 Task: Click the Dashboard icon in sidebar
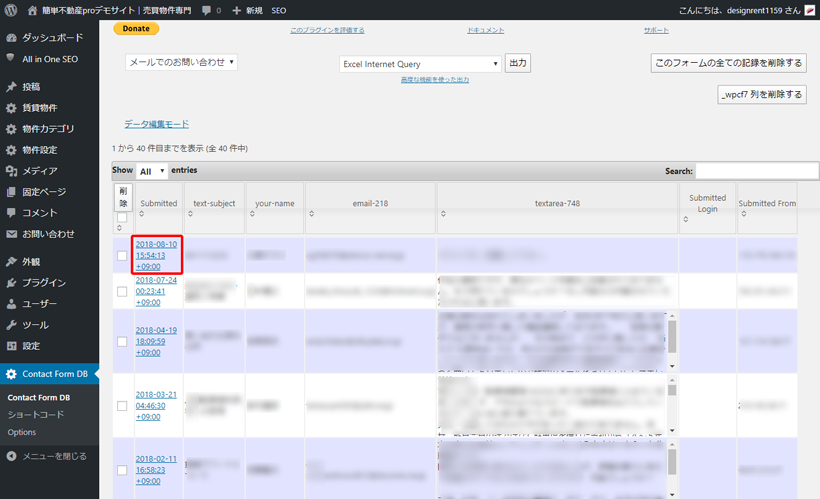click(x=11, y=38)
